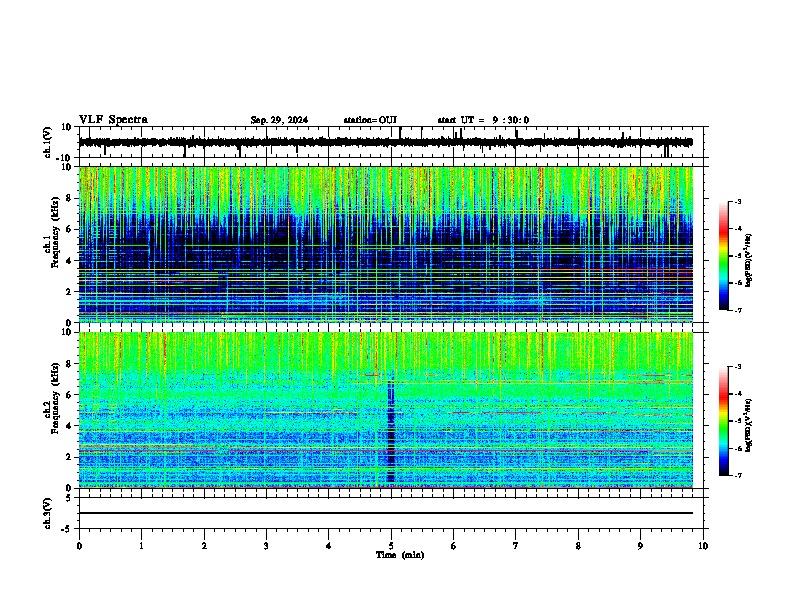The width and height of the screenshot is (792, 612).
Task: Select the date text "Sep. 29, 2024"
Action: tap(279, 120)
